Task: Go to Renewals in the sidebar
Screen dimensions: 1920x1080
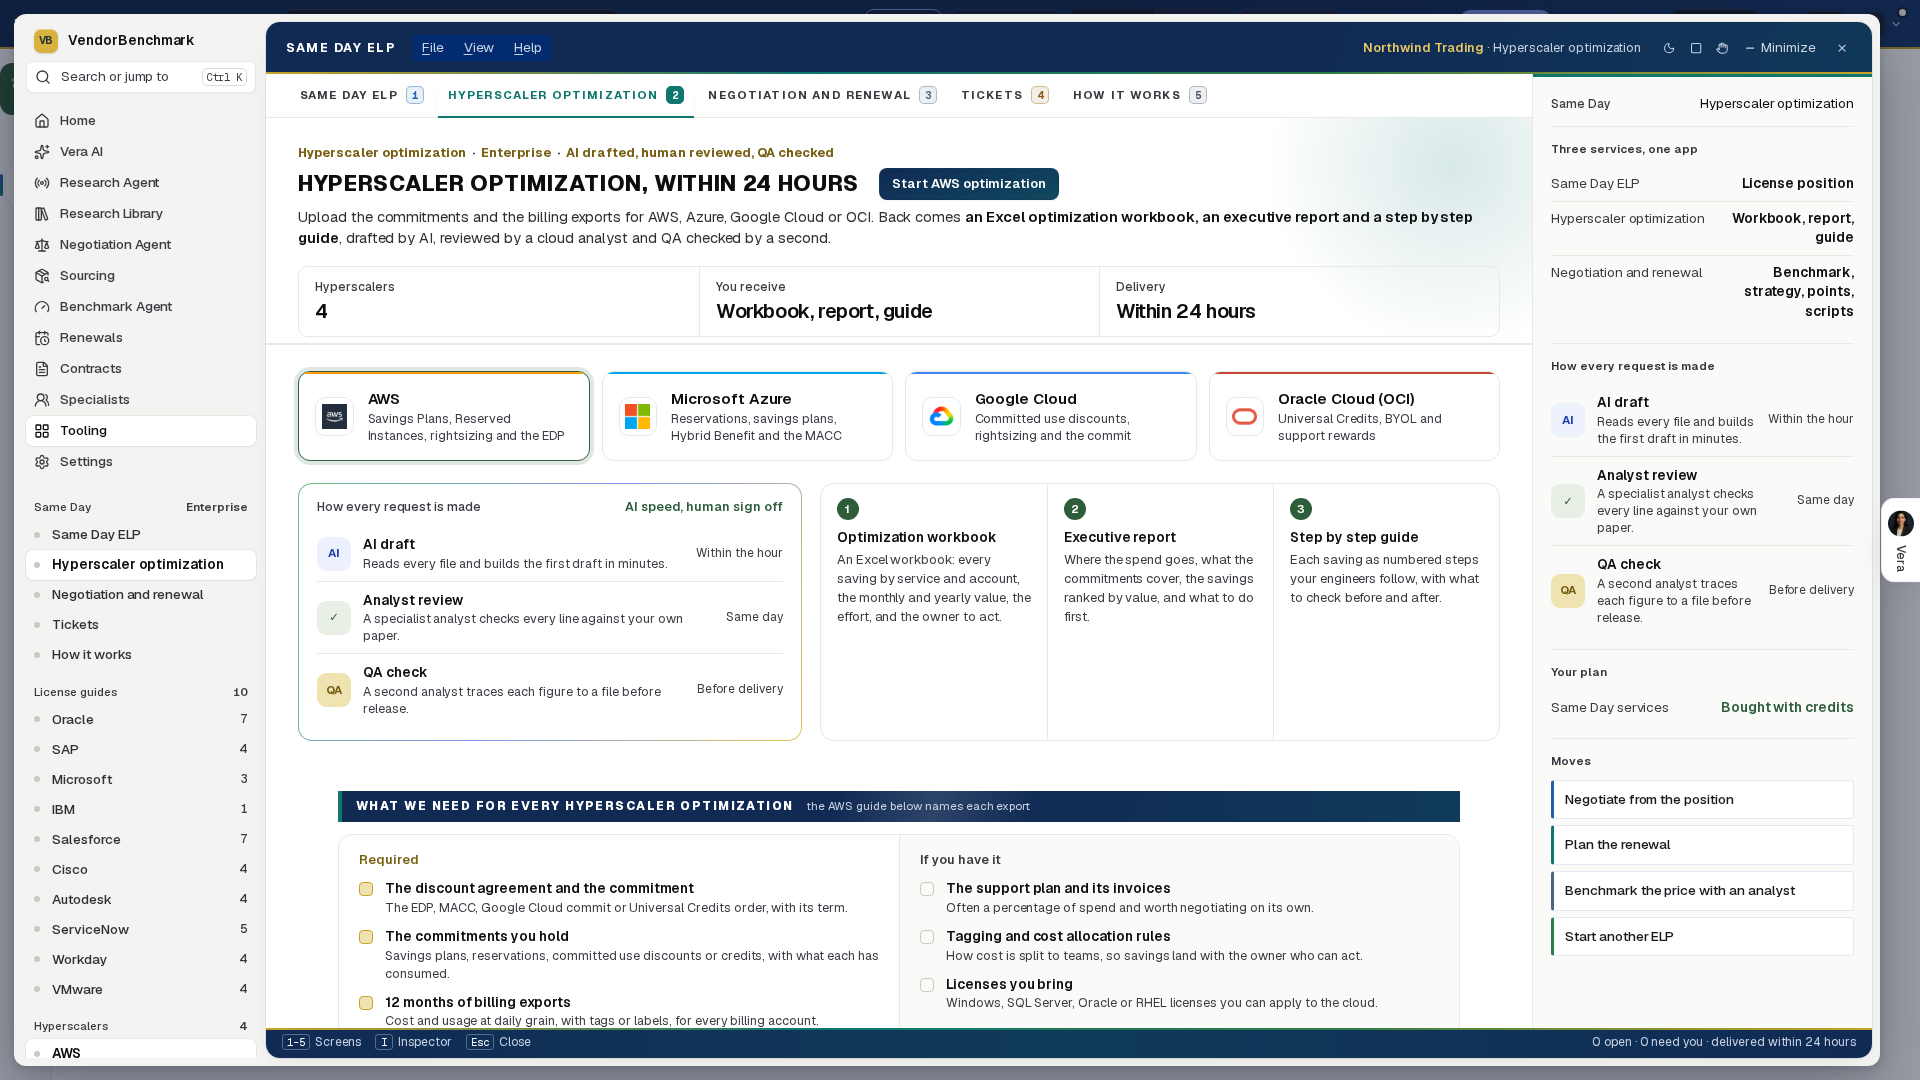Action: click(141, 338)
